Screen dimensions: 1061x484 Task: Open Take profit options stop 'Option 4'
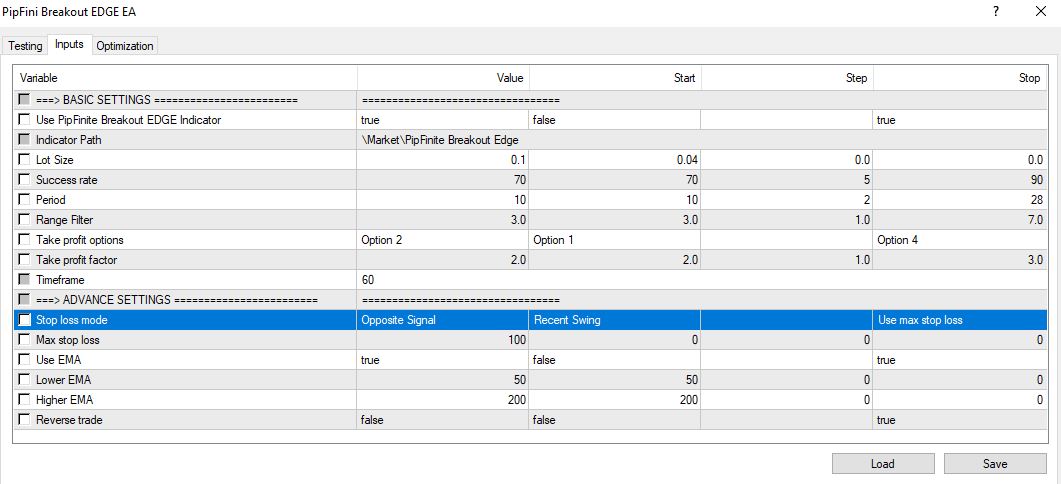pos(960,240)
